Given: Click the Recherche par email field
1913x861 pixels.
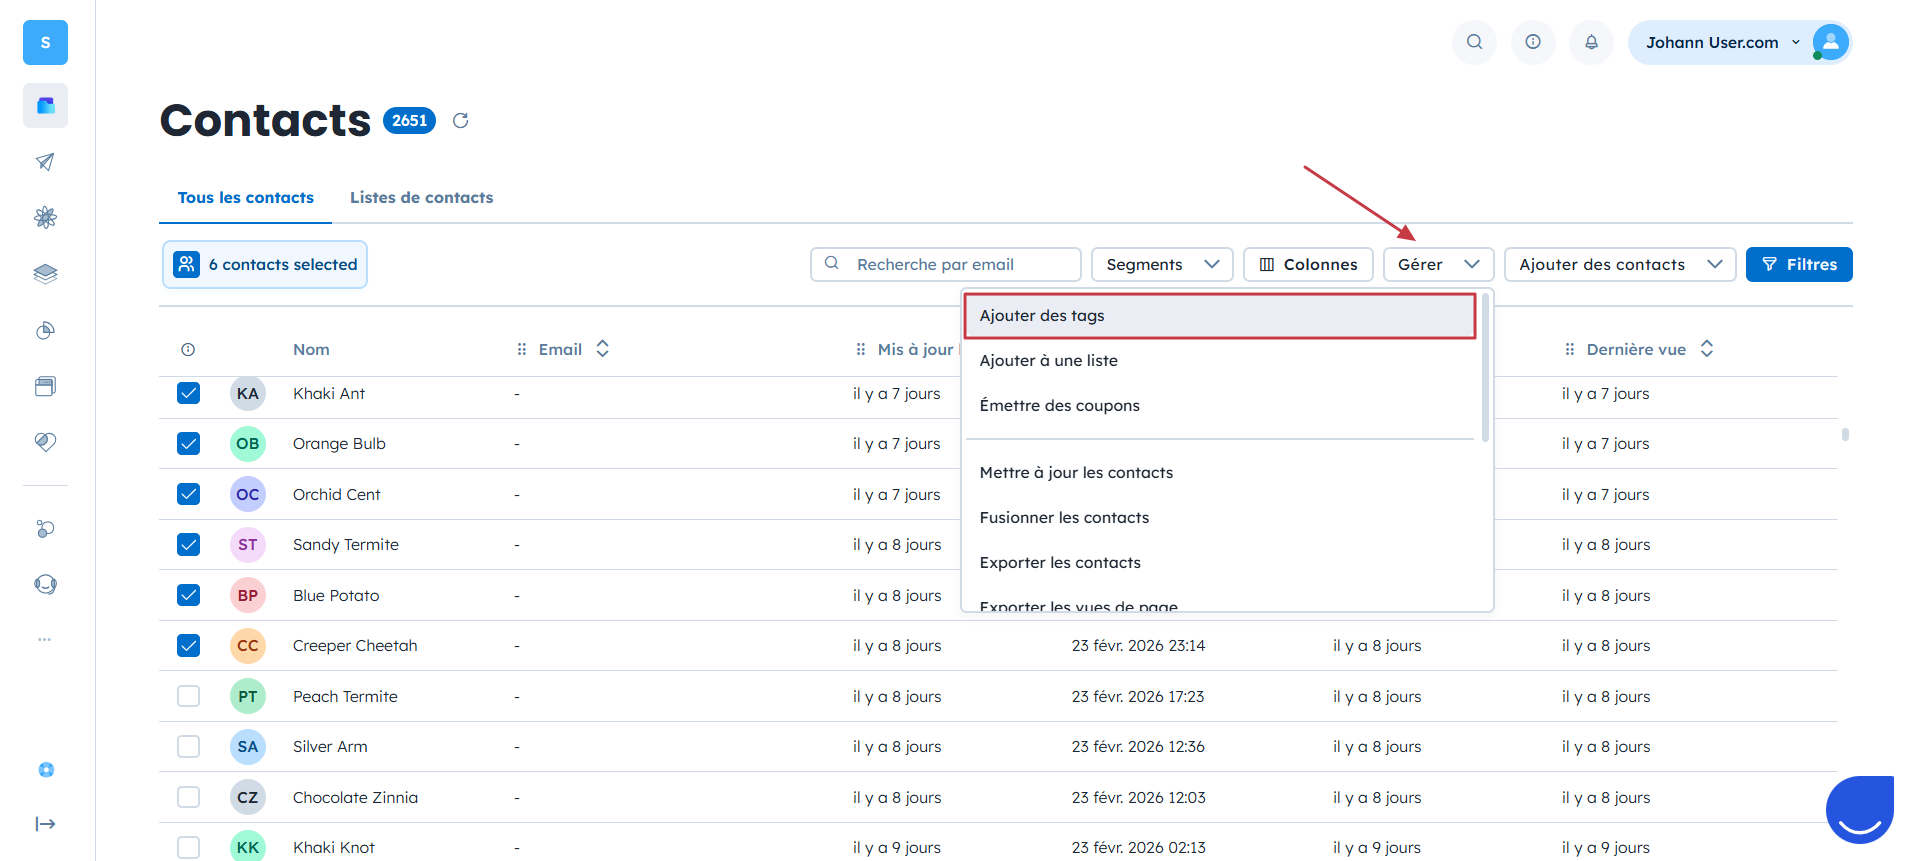Looking at the screenshot, I should tap(946, 264).
